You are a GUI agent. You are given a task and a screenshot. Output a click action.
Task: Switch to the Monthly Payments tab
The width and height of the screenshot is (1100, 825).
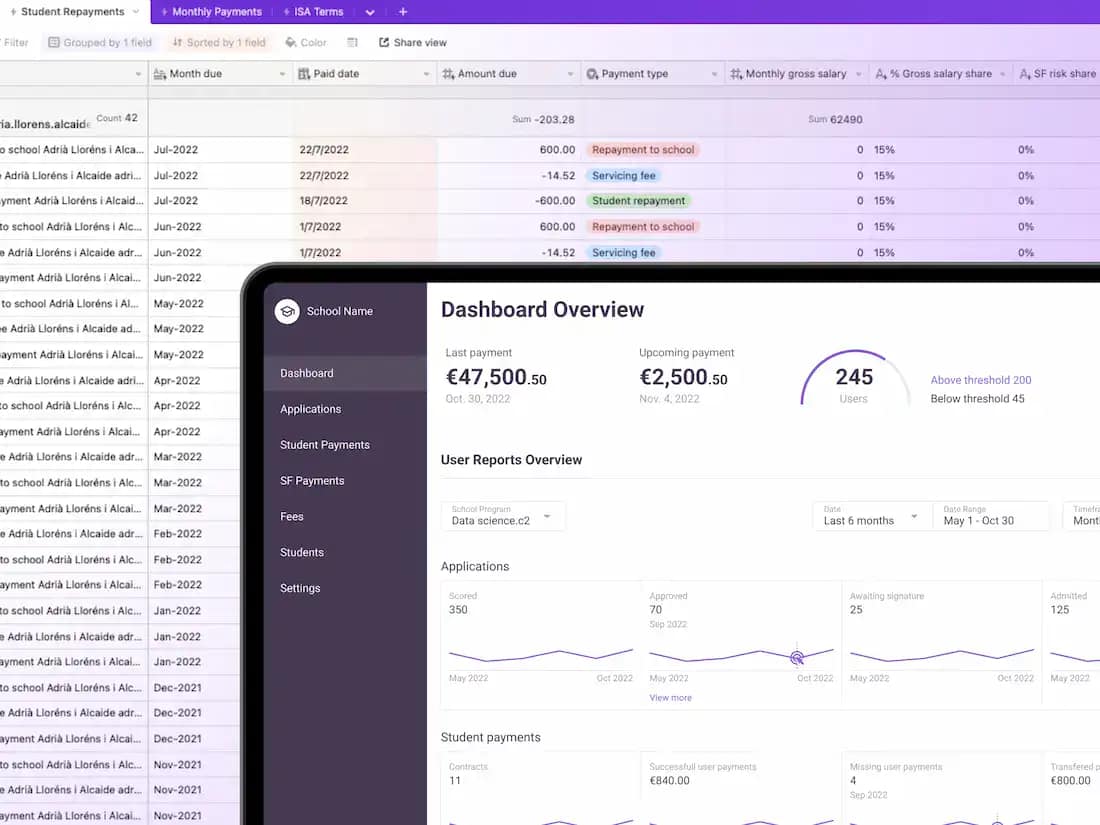coord(216,12)
